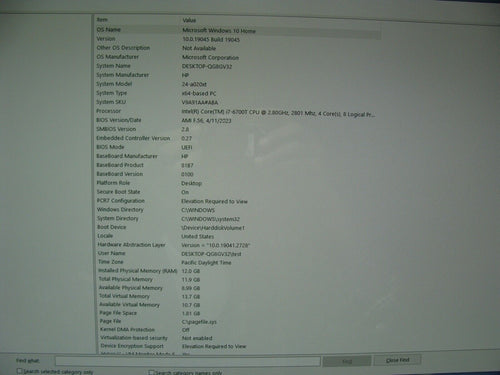Click the Find button

coord(347,361)
